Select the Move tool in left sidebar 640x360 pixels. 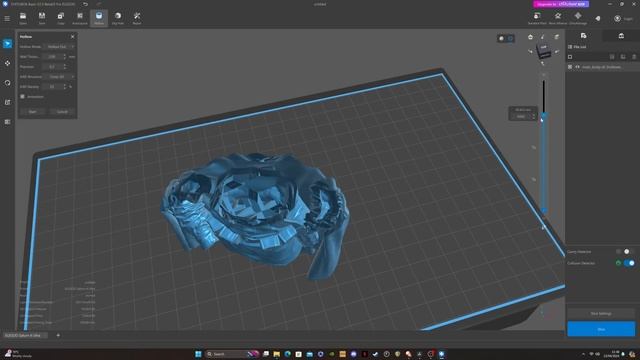tap(7, 63)
